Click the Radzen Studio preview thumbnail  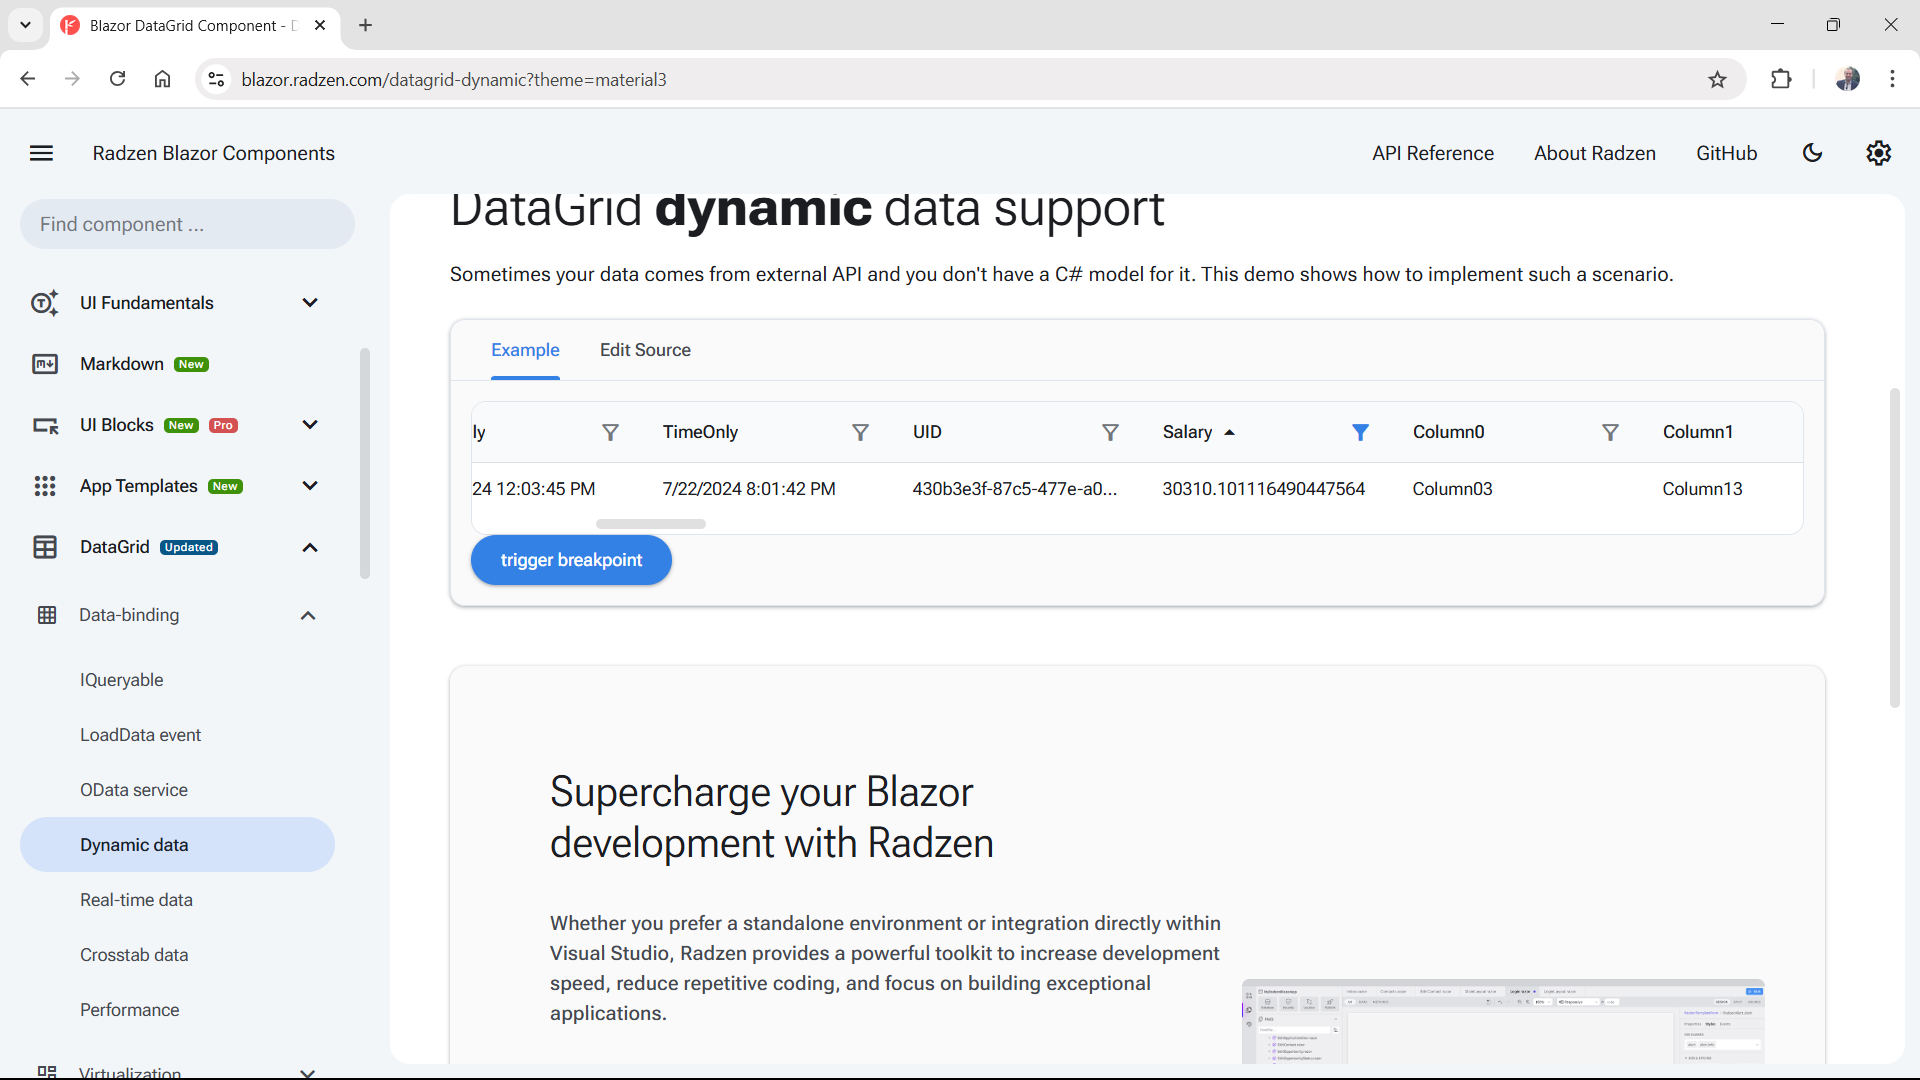[x=1503, y=1021]
